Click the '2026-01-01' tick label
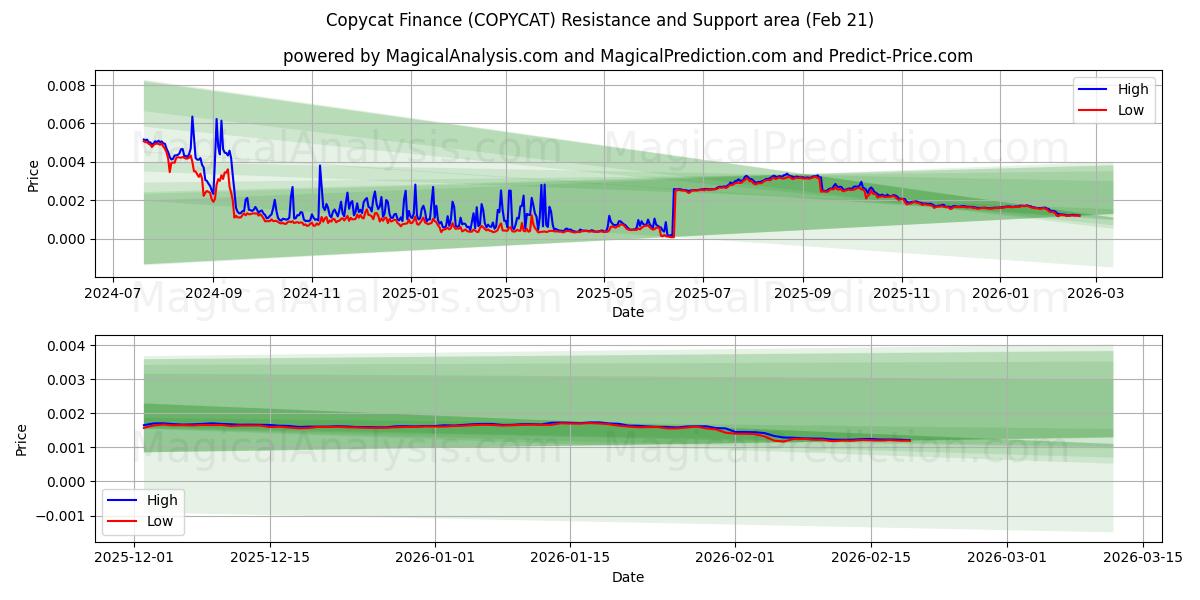The width and height of the screenshot is (1200, 600). [436, 559]
